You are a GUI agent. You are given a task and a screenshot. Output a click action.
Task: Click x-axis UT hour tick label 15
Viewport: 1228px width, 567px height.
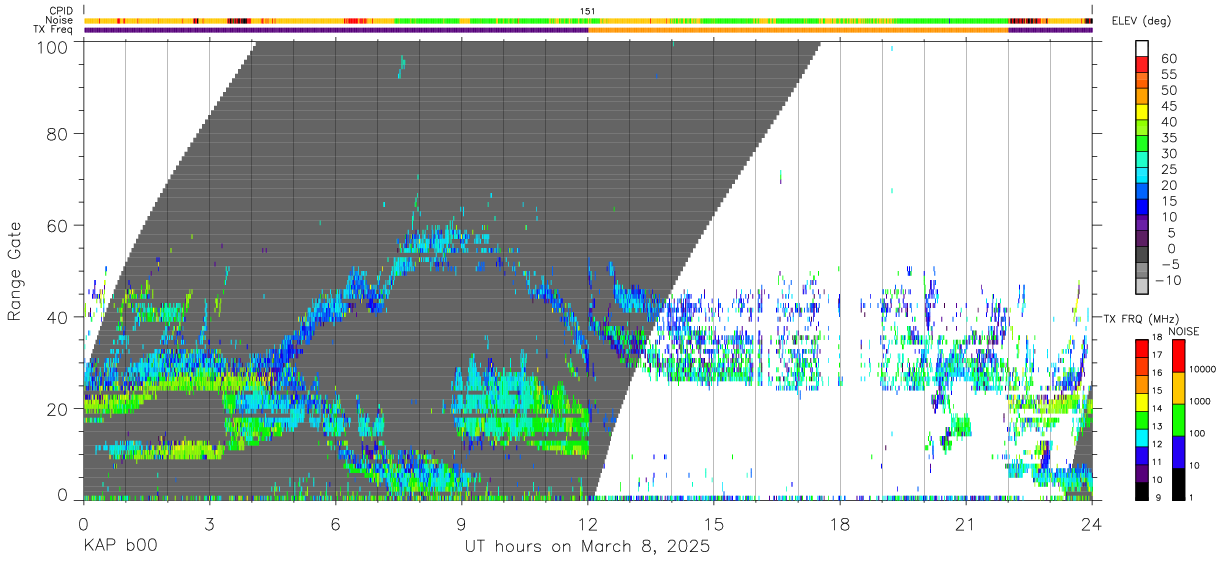coord(714,524)
